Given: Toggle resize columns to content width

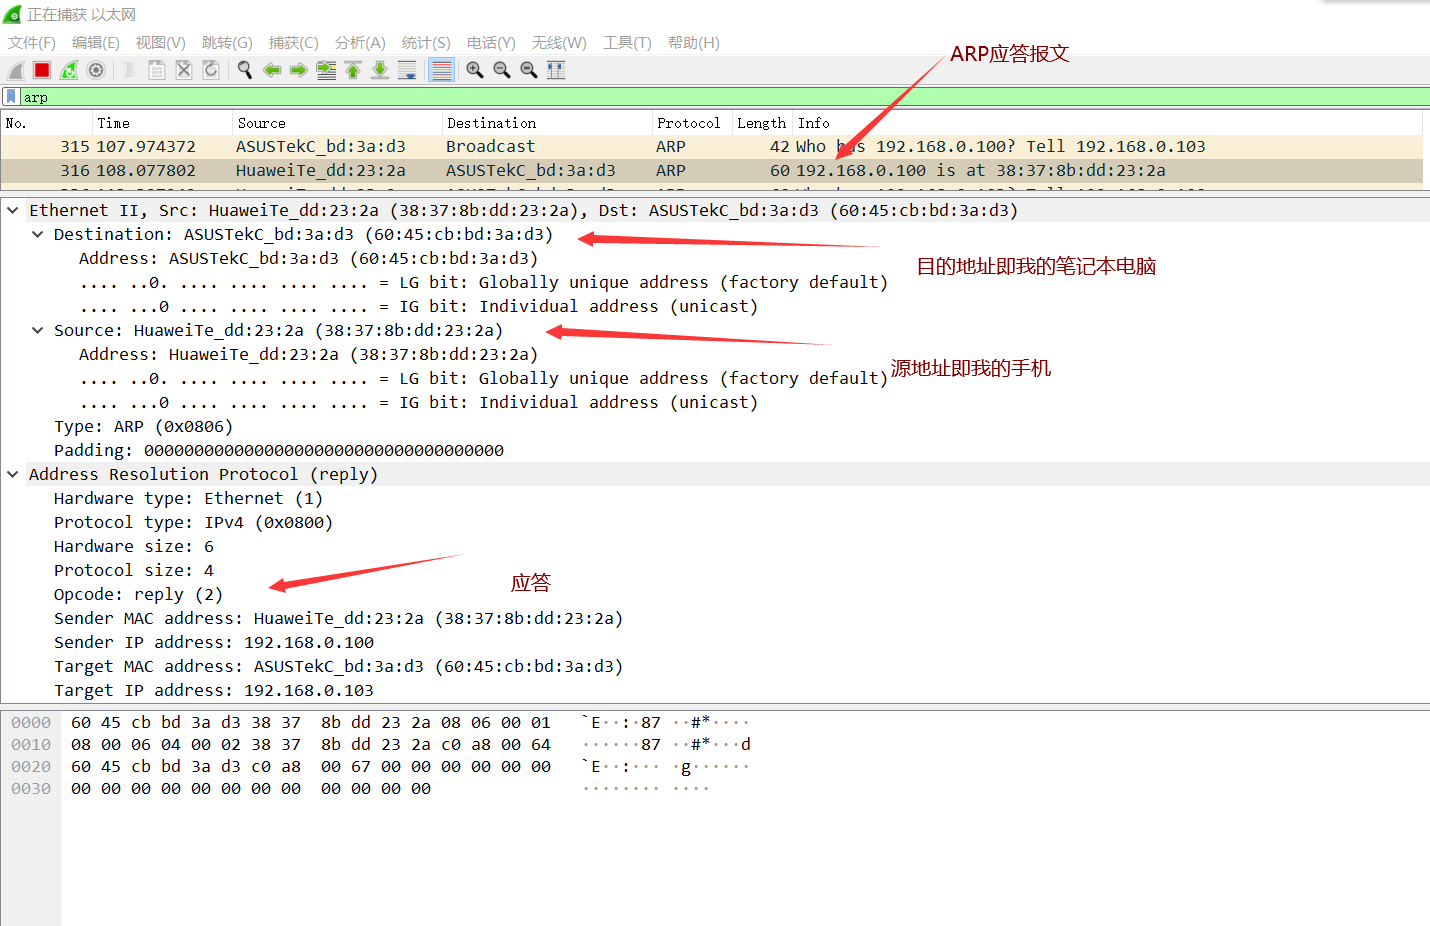Looking at the screenshot, I should [555, 70].
